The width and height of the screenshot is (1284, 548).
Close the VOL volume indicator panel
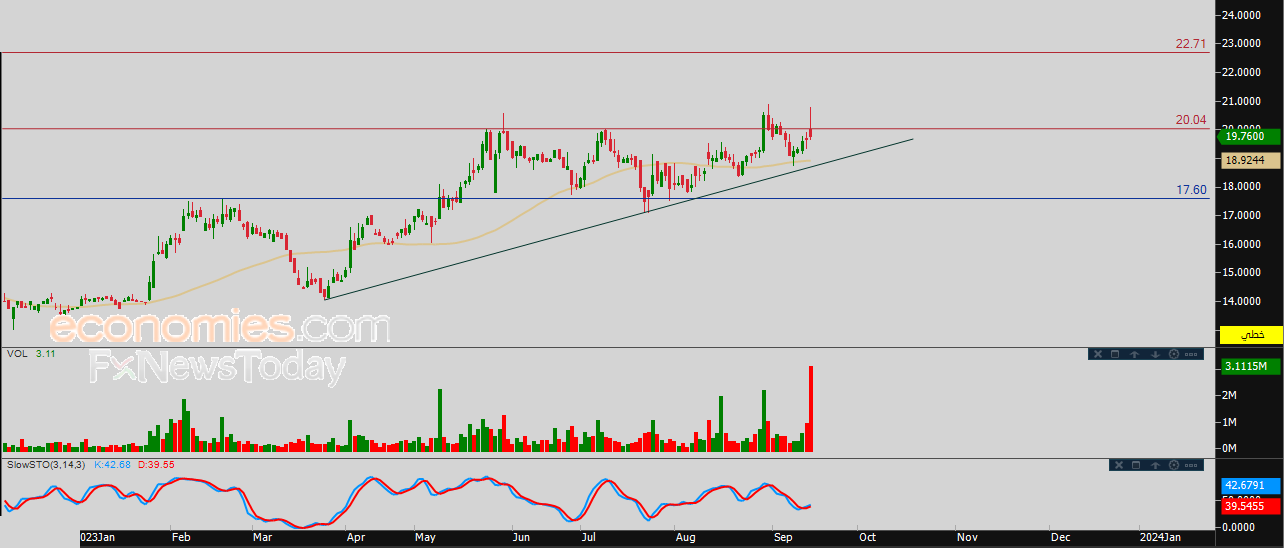tap(1096, 354)
